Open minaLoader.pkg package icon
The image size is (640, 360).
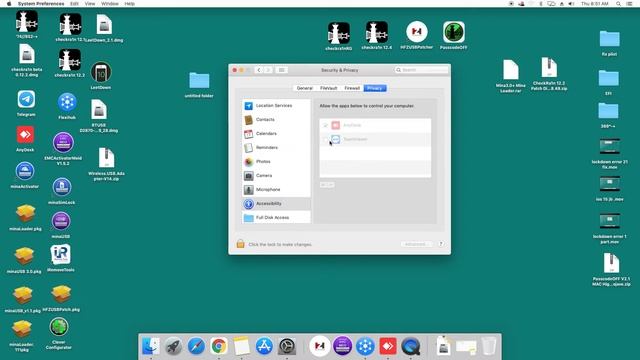25,213
